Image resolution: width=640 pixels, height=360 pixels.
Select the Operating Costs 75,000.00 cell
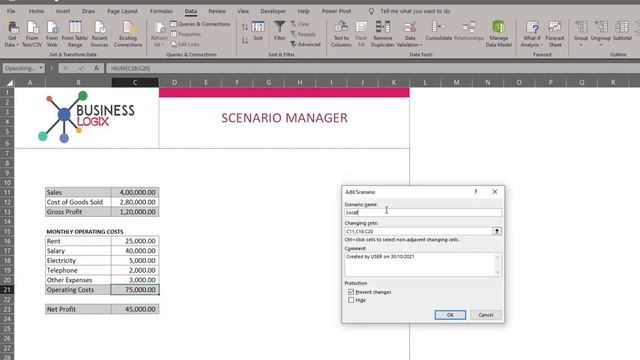coord(135,289)
